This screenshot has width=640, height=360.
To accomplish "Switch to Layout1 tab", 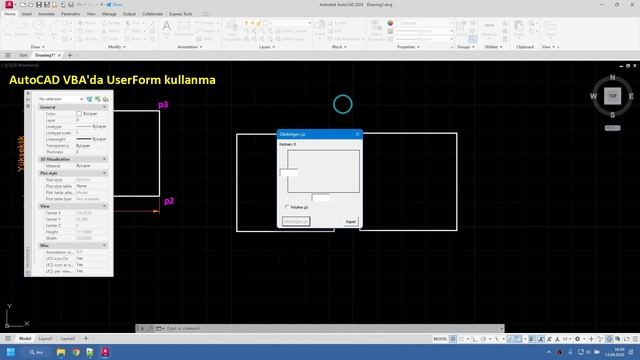I will pyautogui.click(x=45, y=338).
